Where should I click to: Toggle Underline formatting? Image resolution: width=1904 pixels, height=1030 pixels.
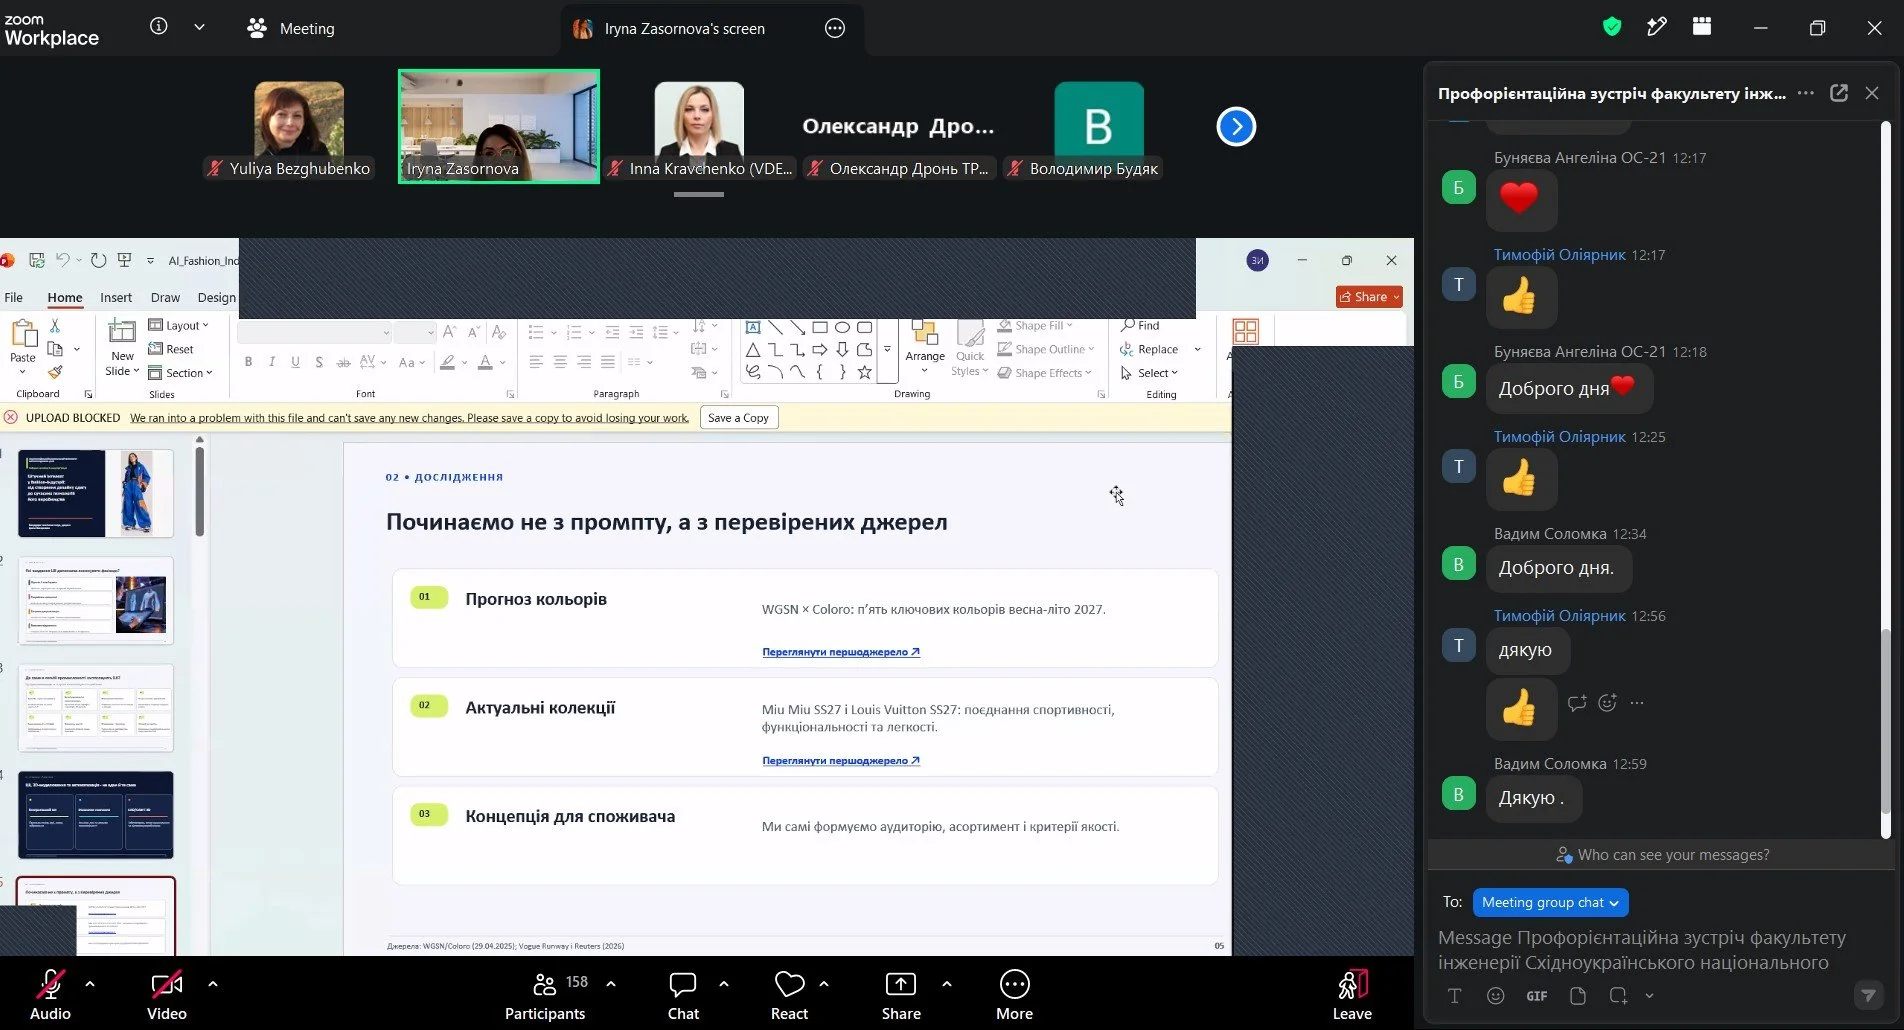[295, 362]
